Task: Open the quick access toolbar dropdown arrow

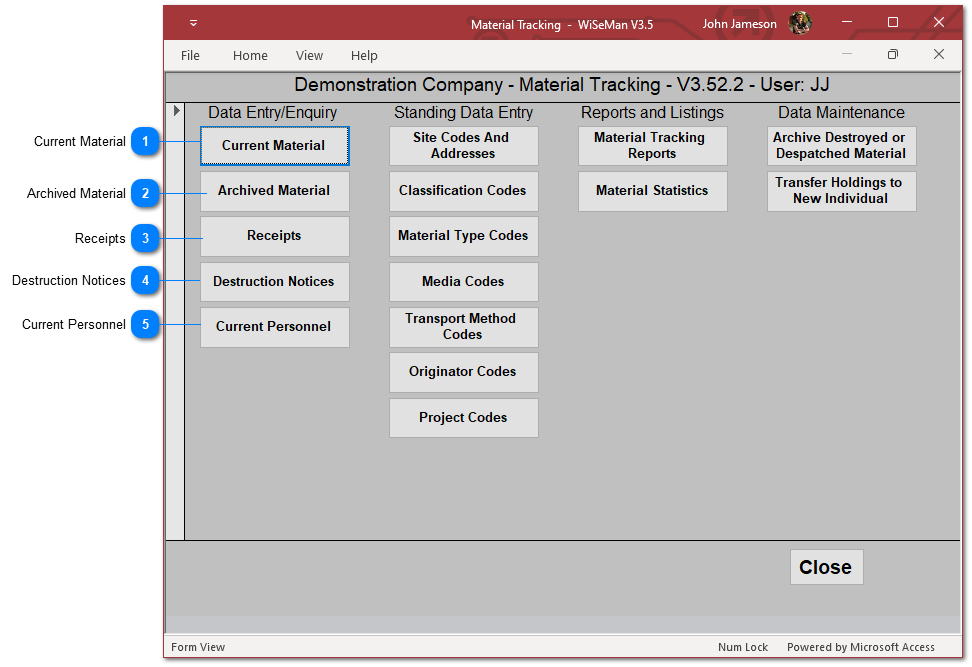Action: point(194,23)
